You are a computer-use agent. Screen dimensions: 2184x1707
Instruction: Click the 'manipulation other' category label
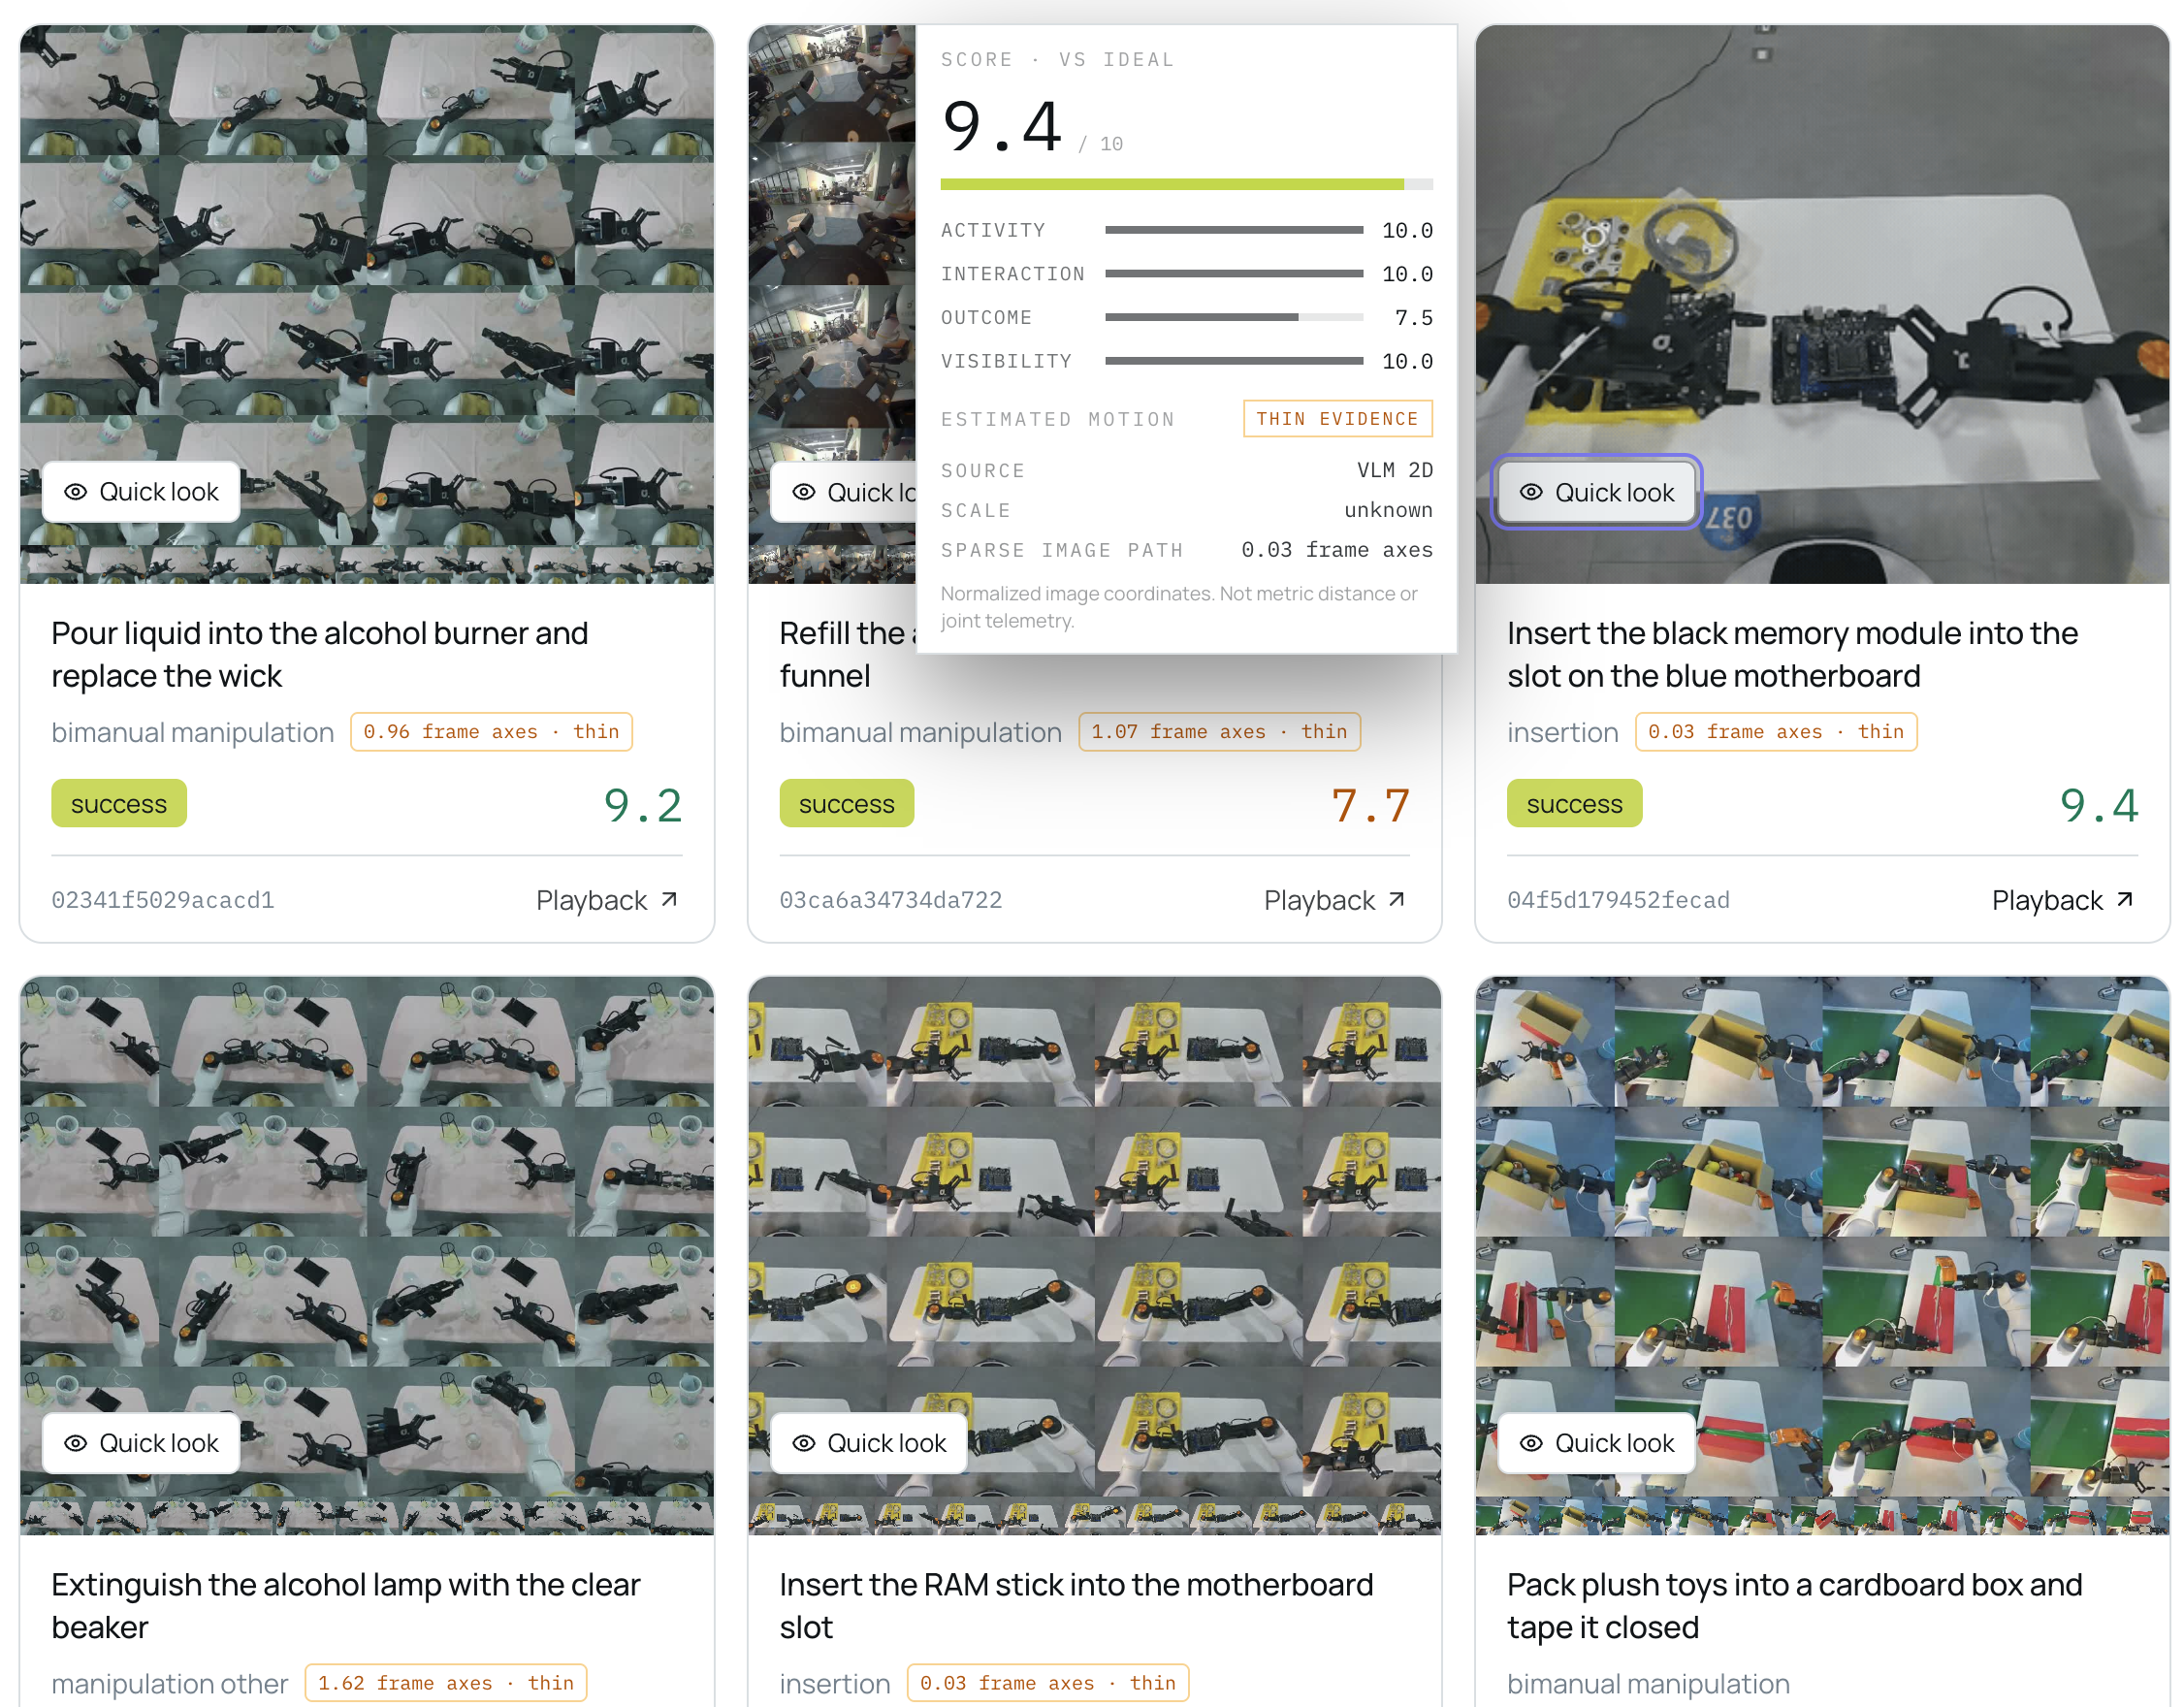(170, 1684)
